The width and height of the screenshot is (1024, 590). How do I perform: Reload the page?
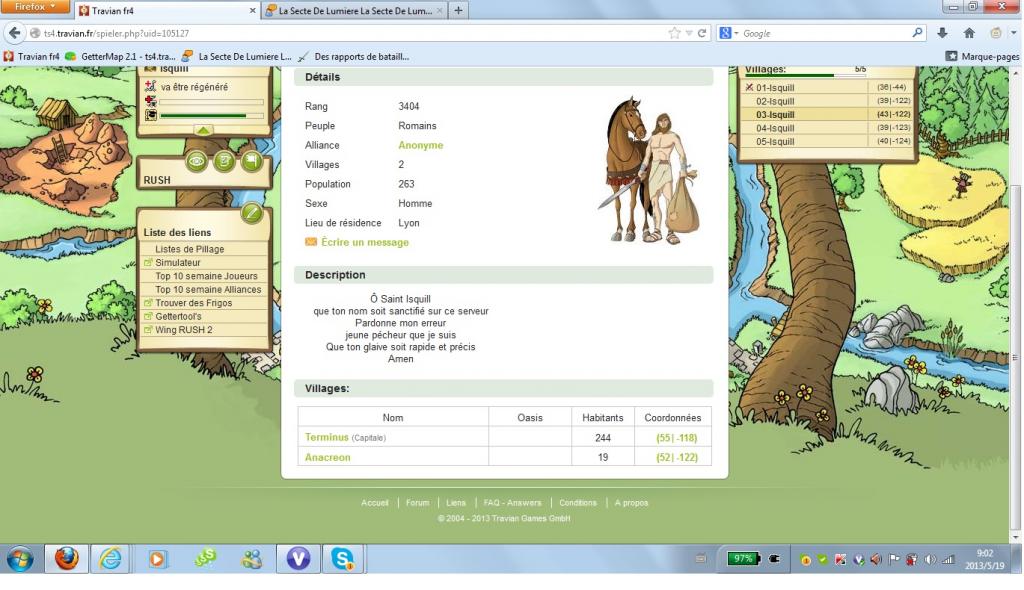tap(702, 33)
